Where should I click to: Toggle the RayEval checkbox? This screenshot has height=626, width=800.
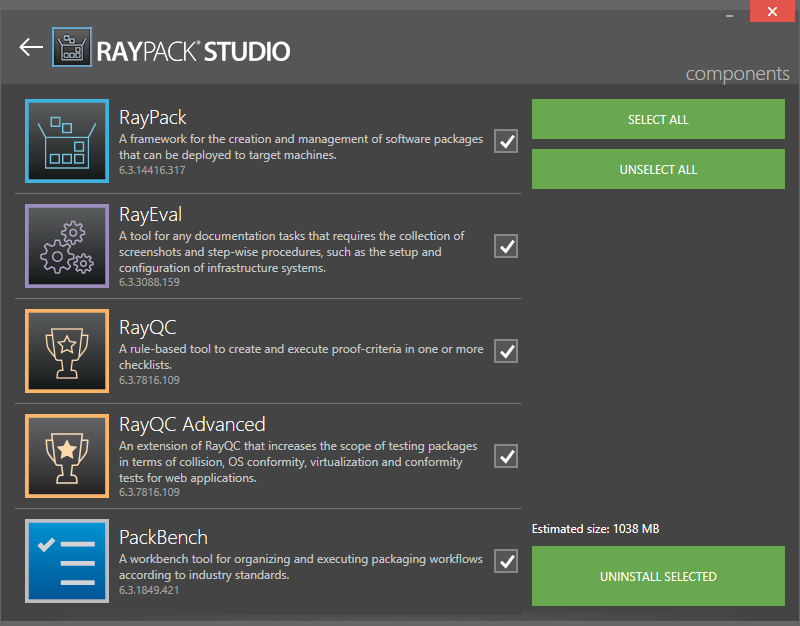tap(507, 246)
